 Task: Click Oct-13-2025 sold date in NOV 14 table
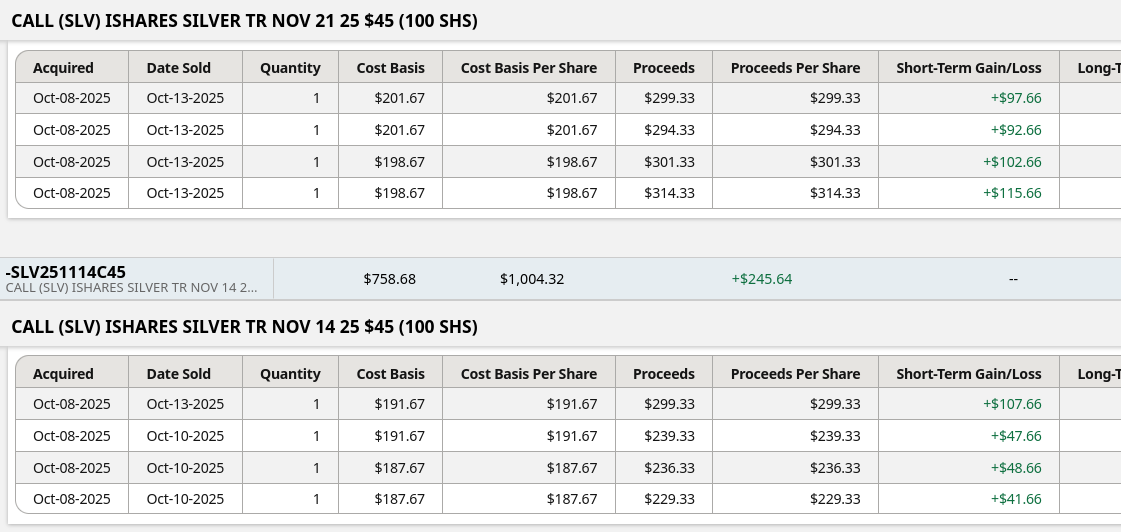point(185,404)
